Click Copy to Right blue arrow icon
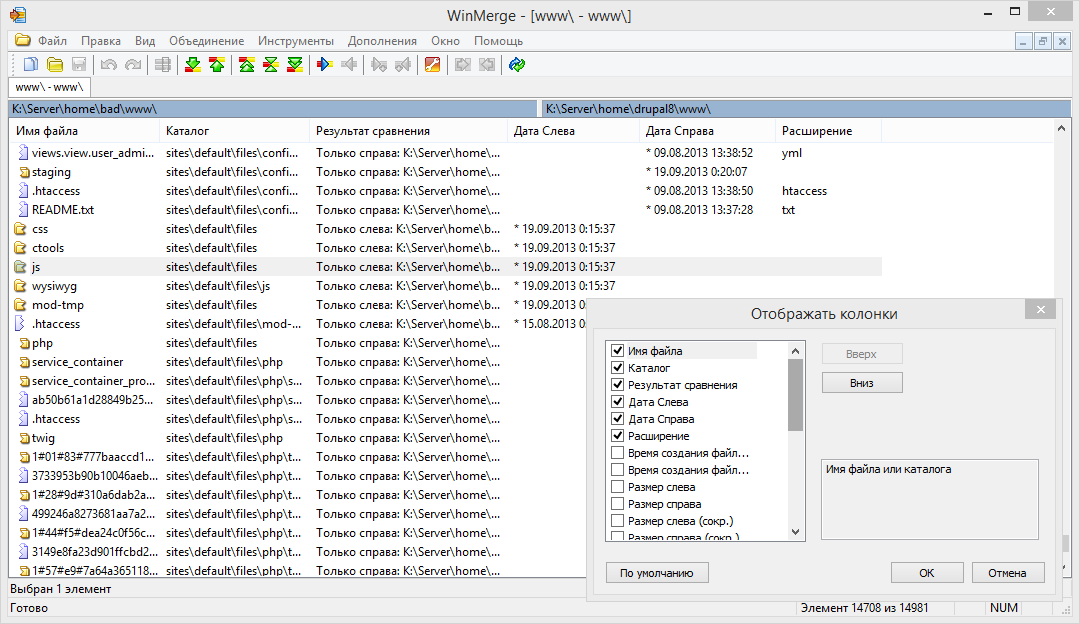1080x624 pixels. 324,65
